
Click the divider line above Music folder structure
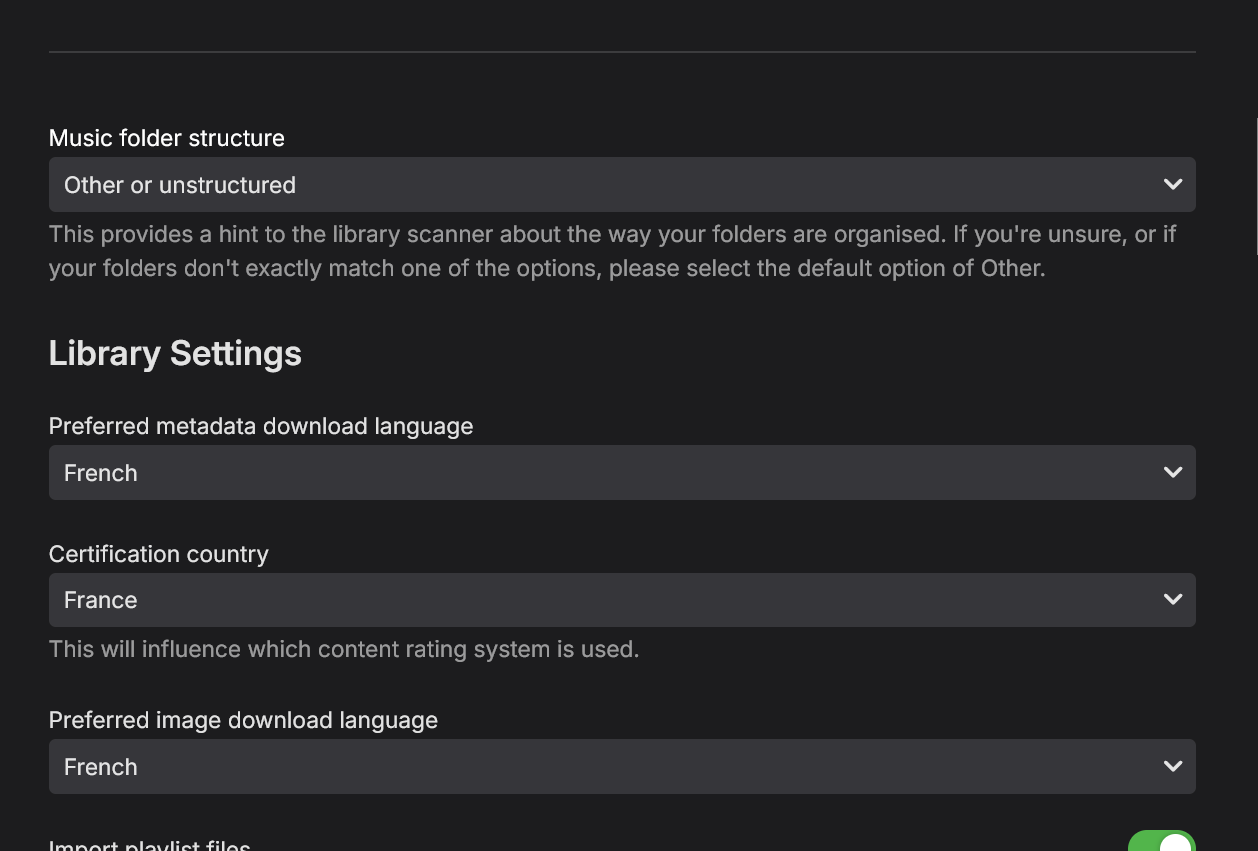(x=622, y=51)
